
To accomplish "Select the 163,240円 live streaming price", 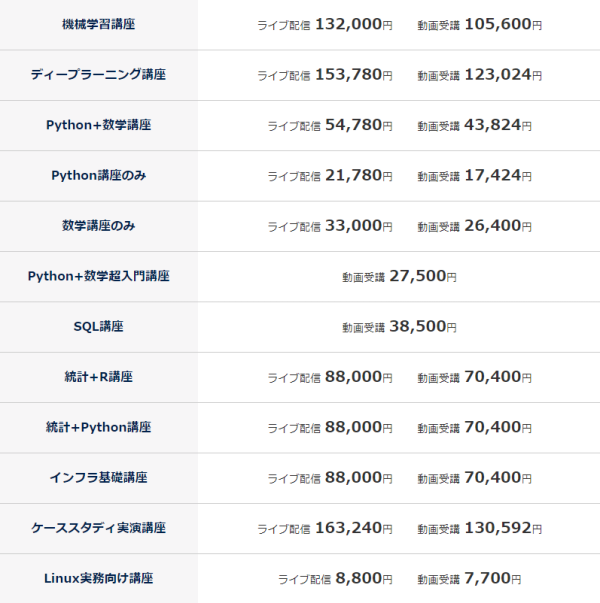I will tap(353, 528).
